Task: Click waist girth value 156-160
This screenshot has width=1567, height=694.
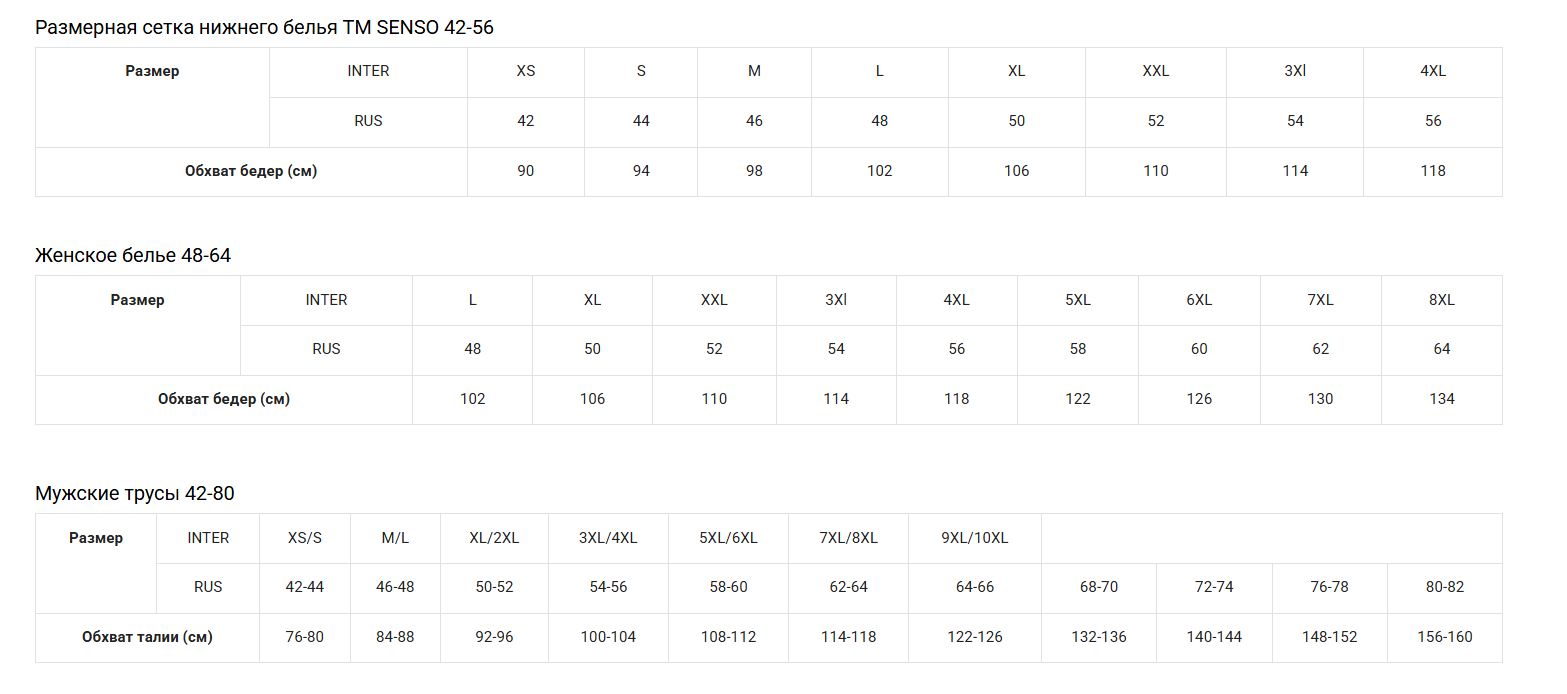Action: pyautogui.click(x=1445, y=637)
